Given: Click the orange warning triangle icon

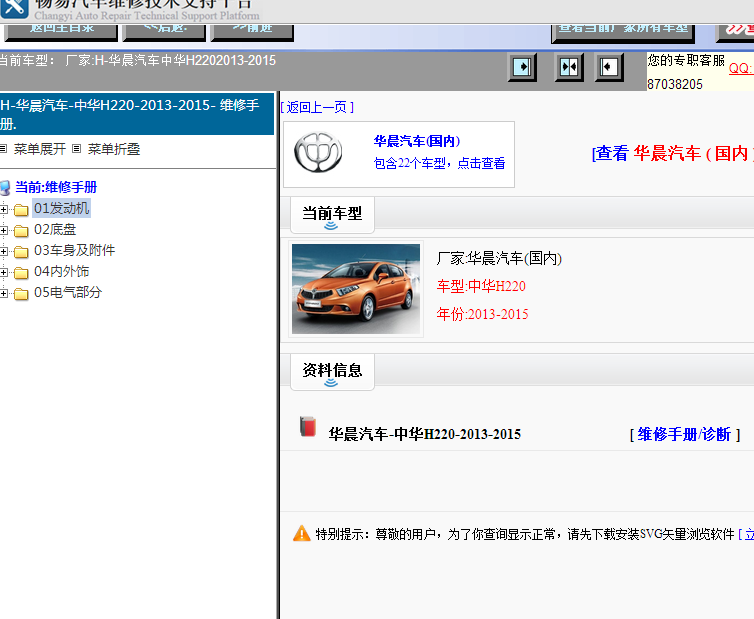Looking at the screenshot, I should click(302, 533).
